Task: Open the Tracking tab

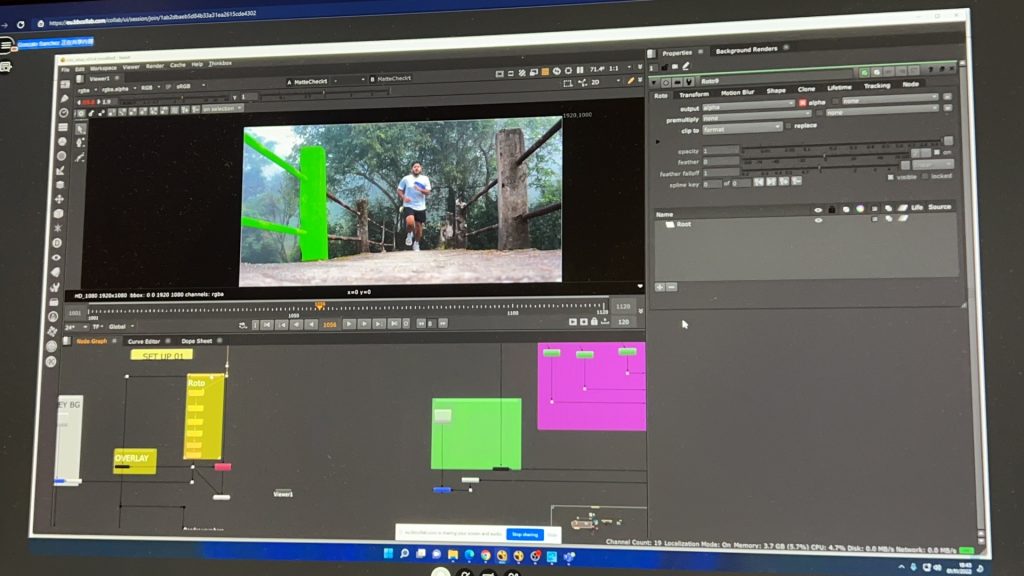Action: tap(877, 86)
